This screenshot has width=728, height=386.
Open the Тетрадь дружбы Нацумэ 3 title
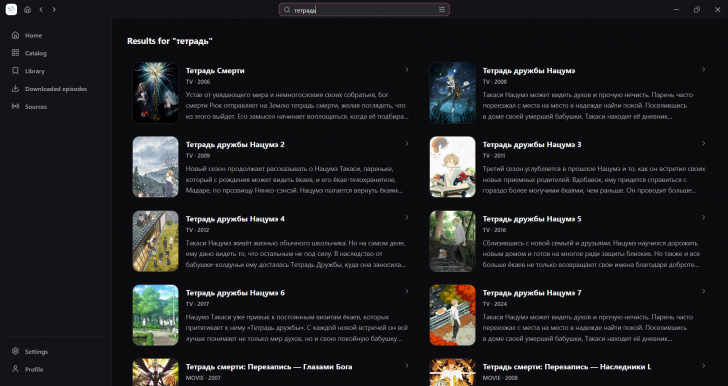[x=532, y=144]
